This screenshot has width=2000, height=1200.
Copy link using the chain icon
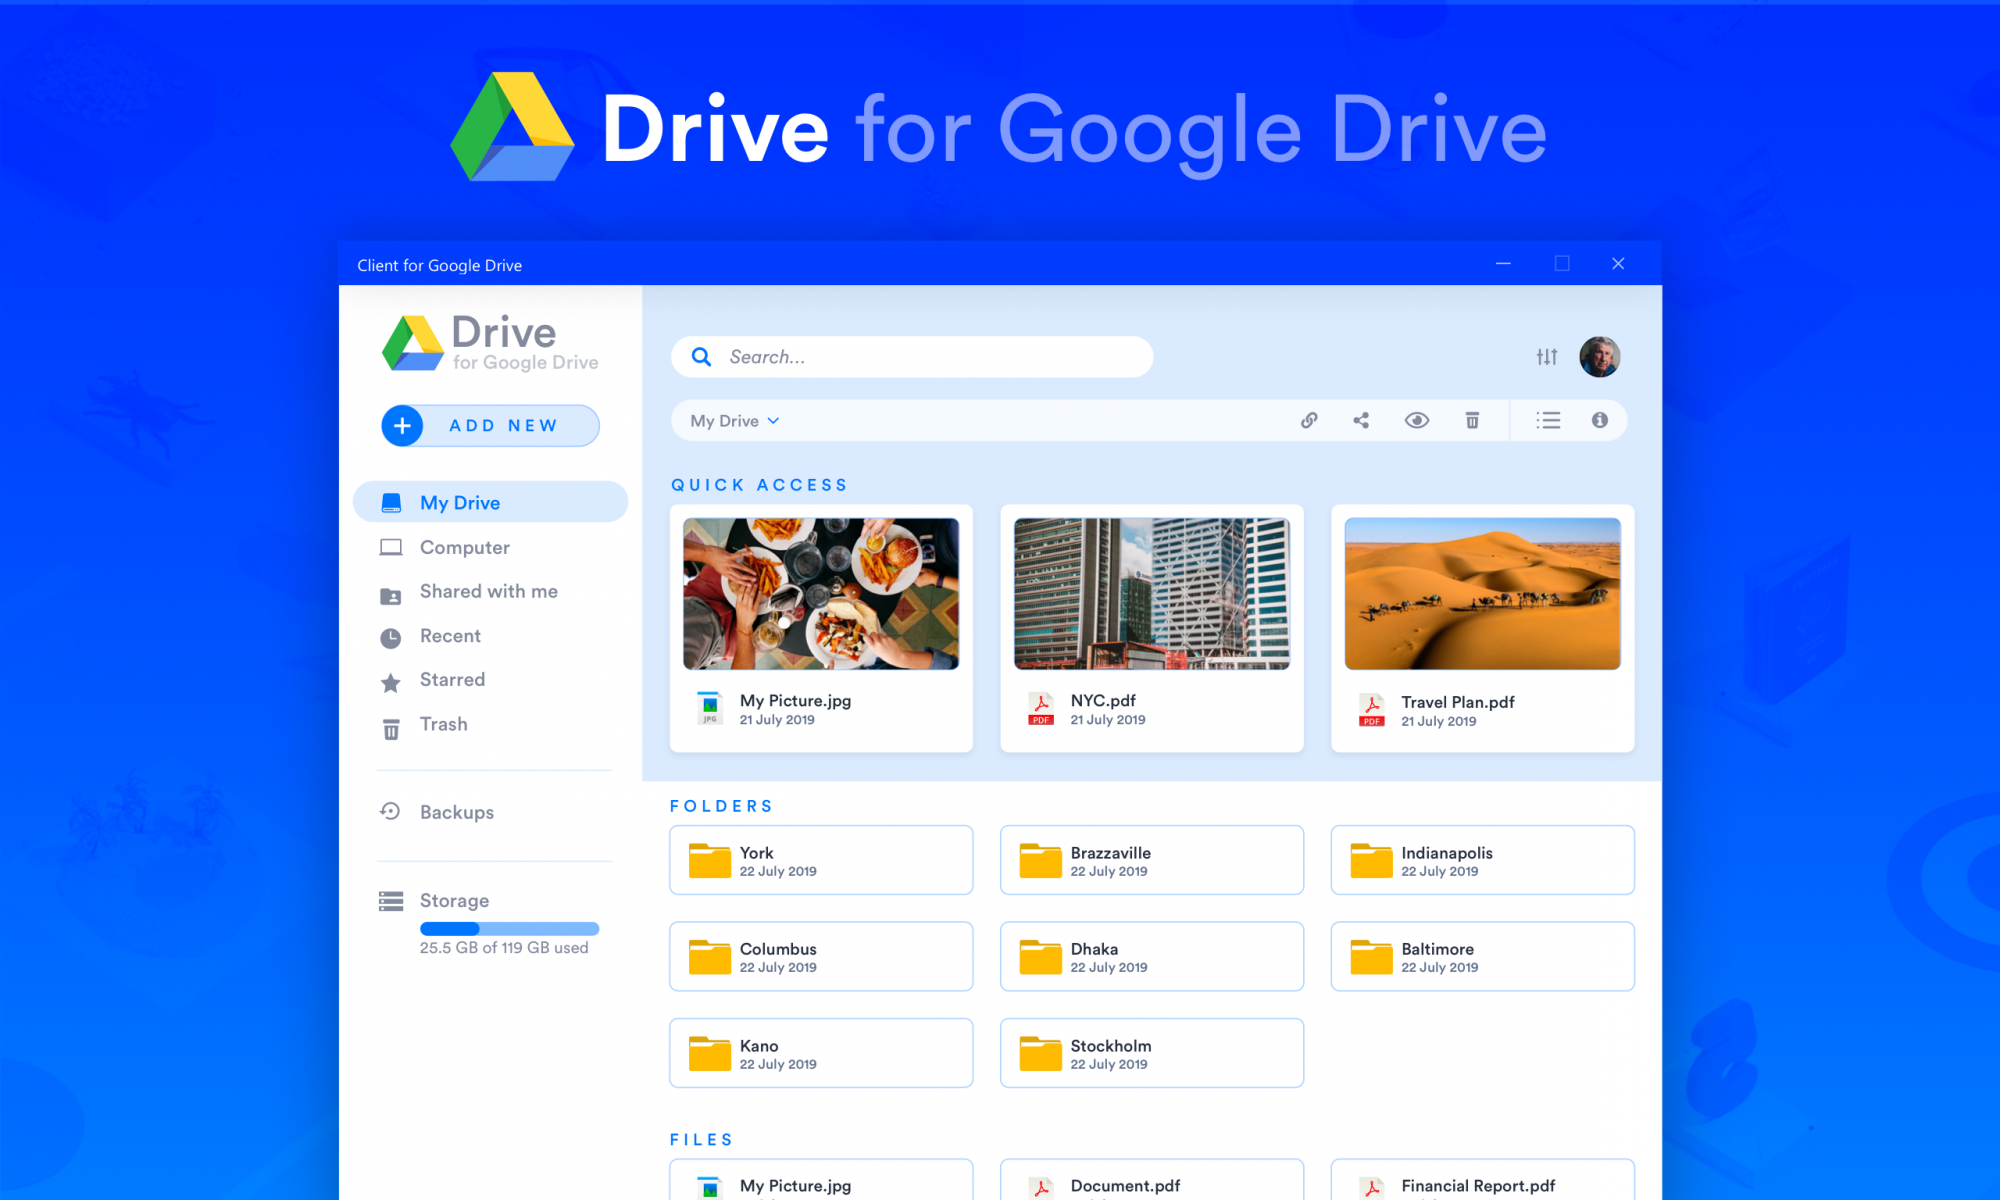[x=1309, y=421]
